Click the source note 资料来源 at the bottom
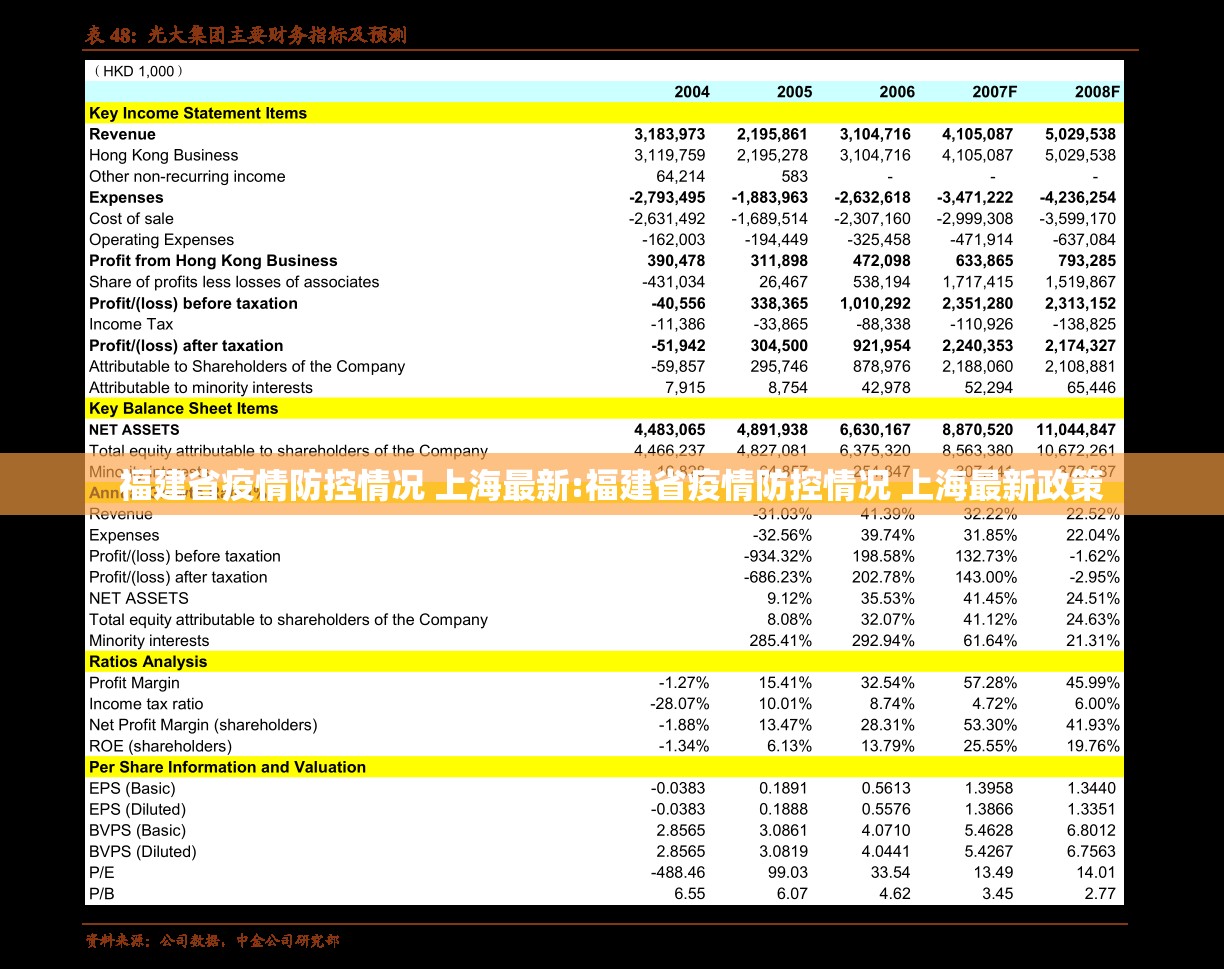1224x969 pixels. [212, 941]
